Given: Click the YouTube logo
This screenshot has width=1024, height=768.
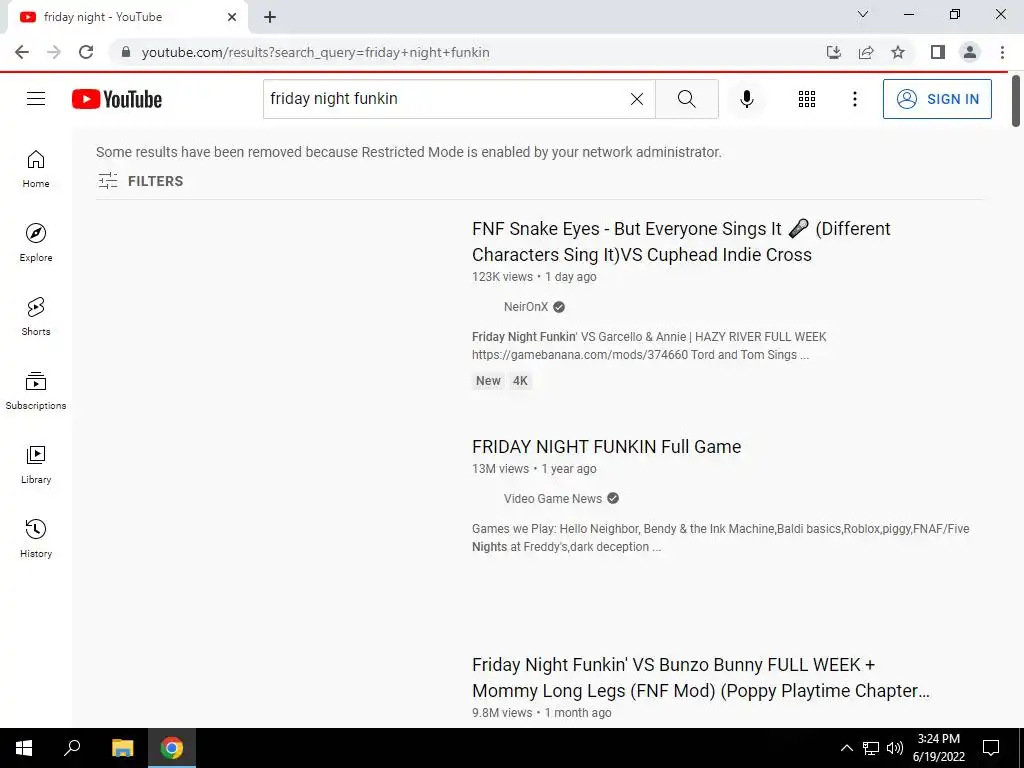Looking at the screenshot, I should coord(117,99).
